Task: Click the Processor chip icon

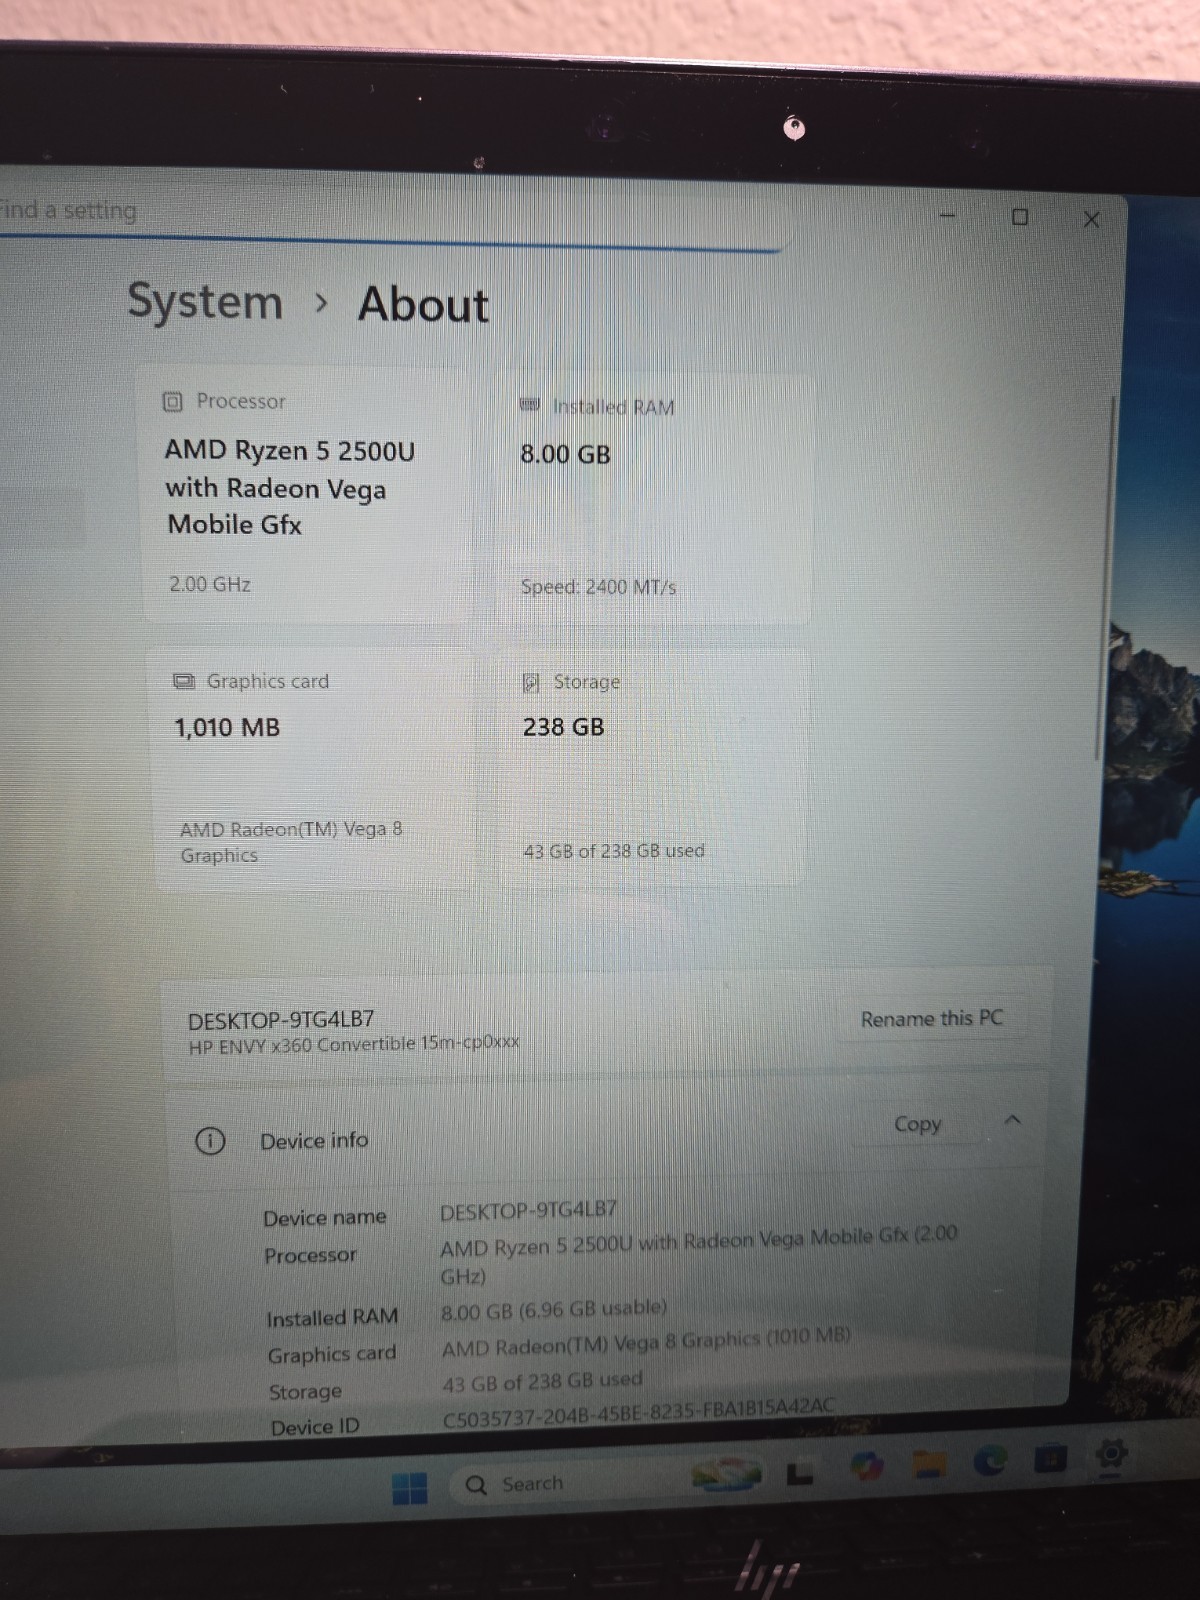Action: point(173,402)
